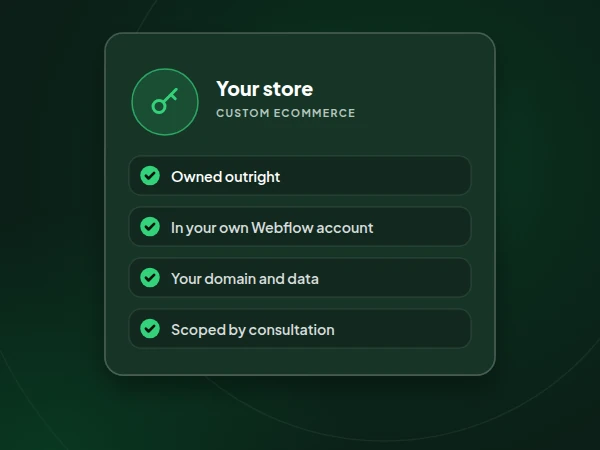Select the 'Your store' heading

tap(264, 89)
